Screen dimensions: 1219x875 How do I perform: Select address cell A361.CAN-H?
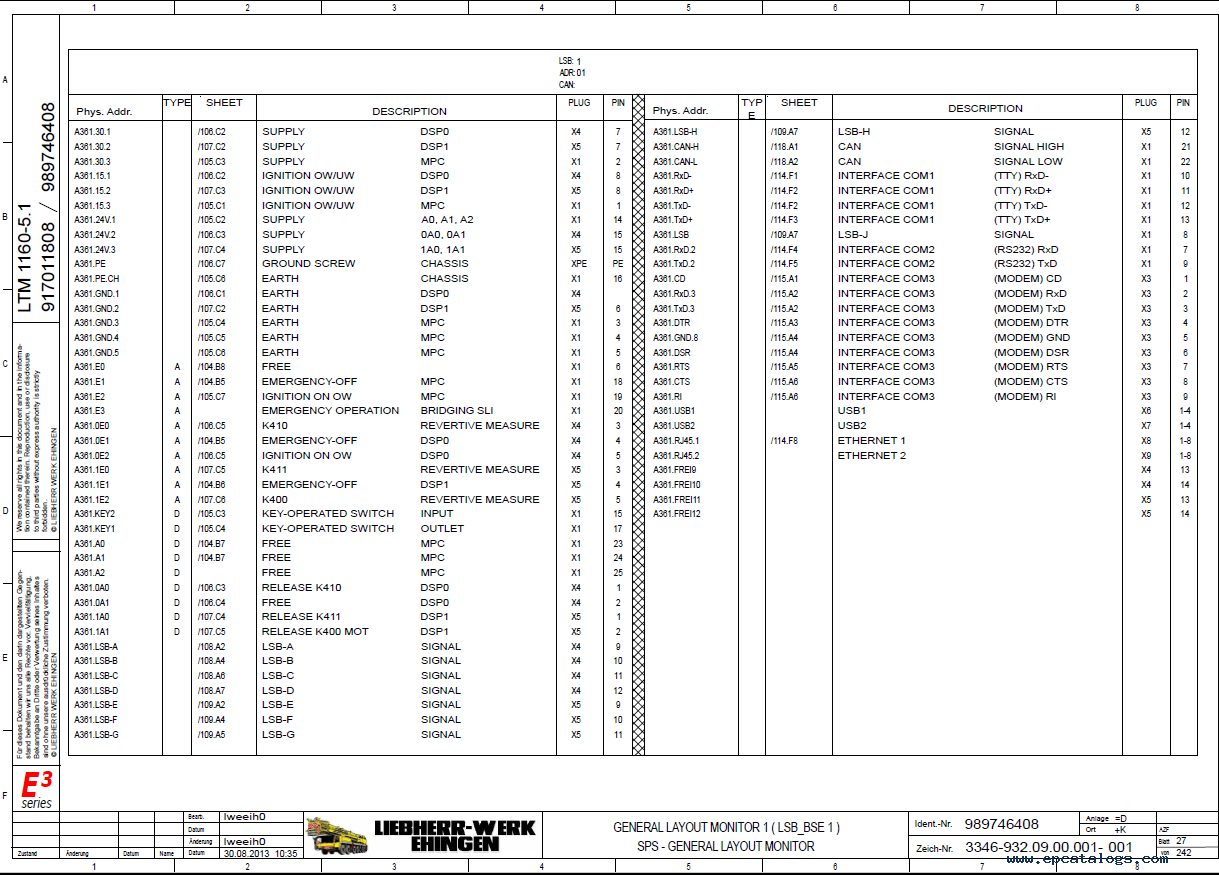click(675, 146)
